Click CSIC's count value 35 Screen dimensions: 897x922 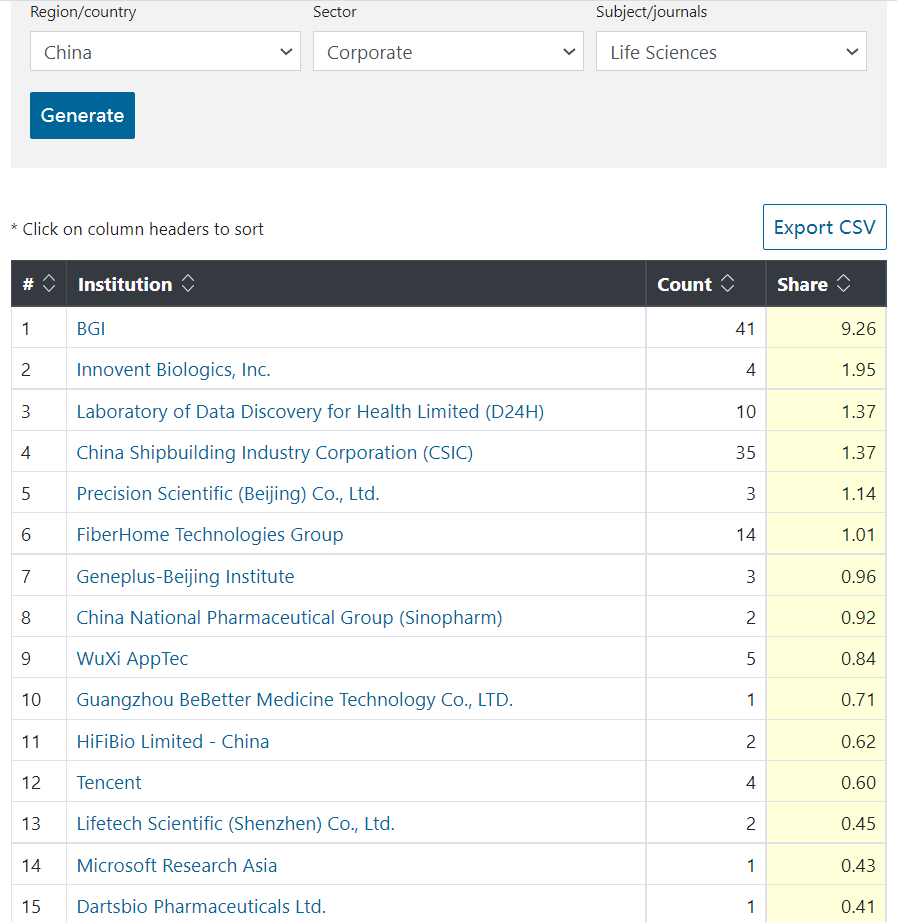(745, 453)
